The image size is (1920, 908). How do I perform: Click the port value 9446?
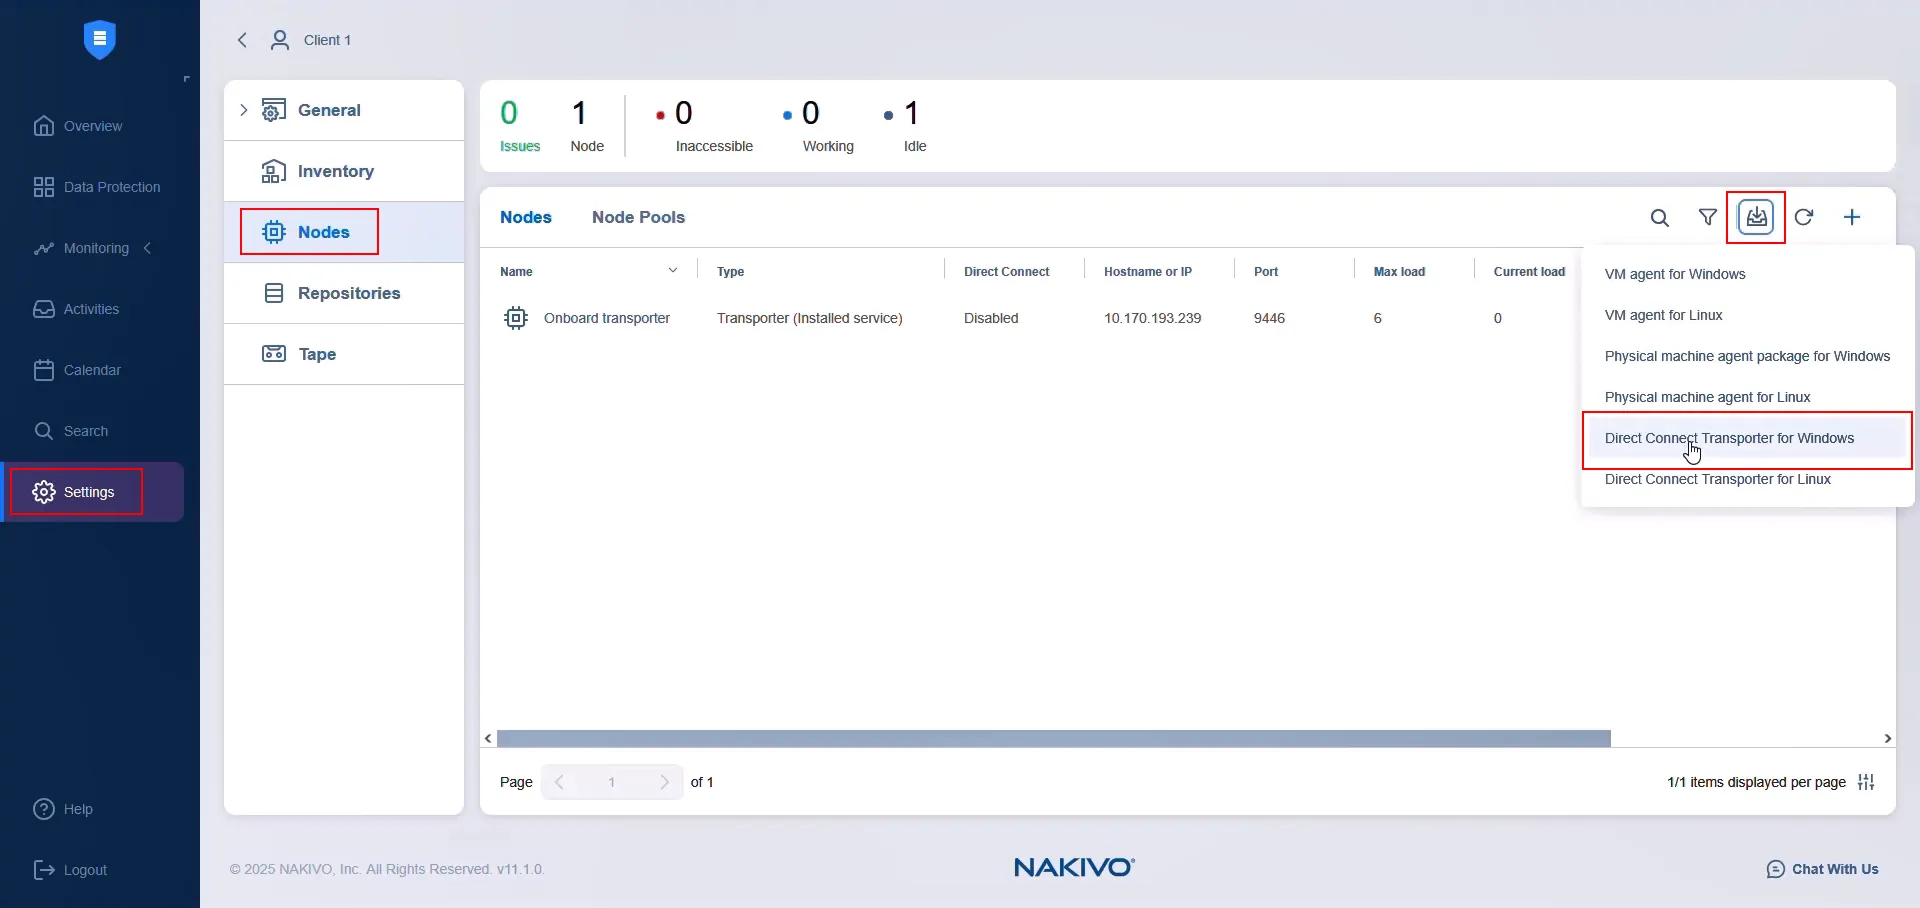(1269, 318)
